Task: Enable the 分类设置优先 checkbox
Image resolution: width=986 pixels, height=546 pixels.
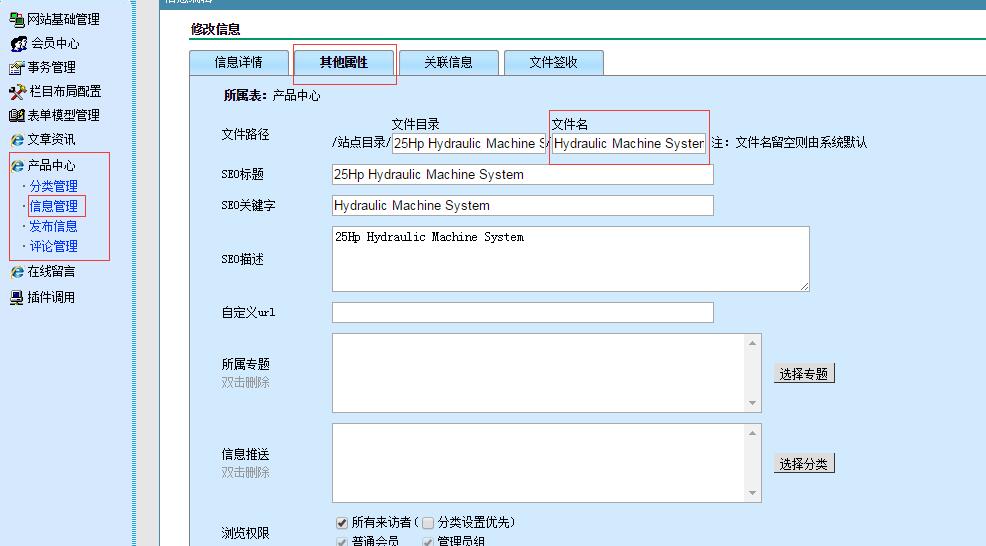Action: click(x=428, y=522)
